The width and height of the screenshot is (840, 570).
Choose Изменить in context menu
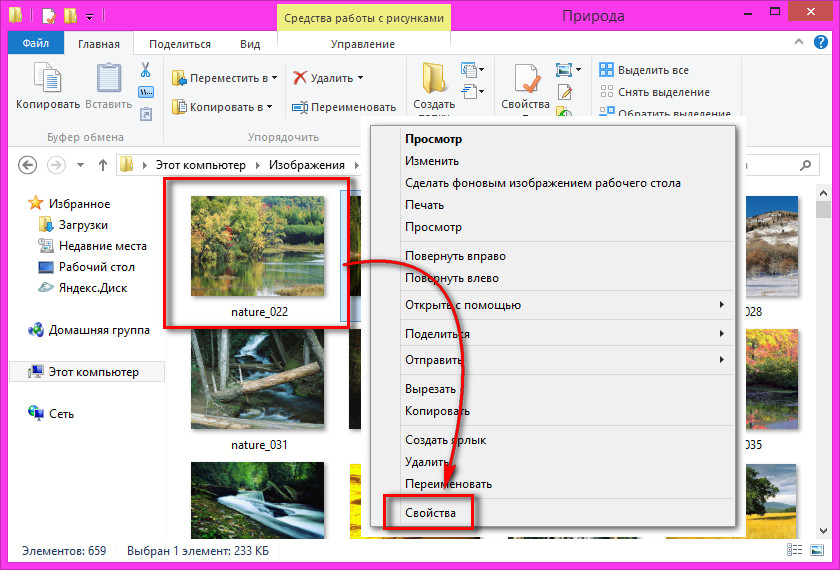click(x=432, y=161)
